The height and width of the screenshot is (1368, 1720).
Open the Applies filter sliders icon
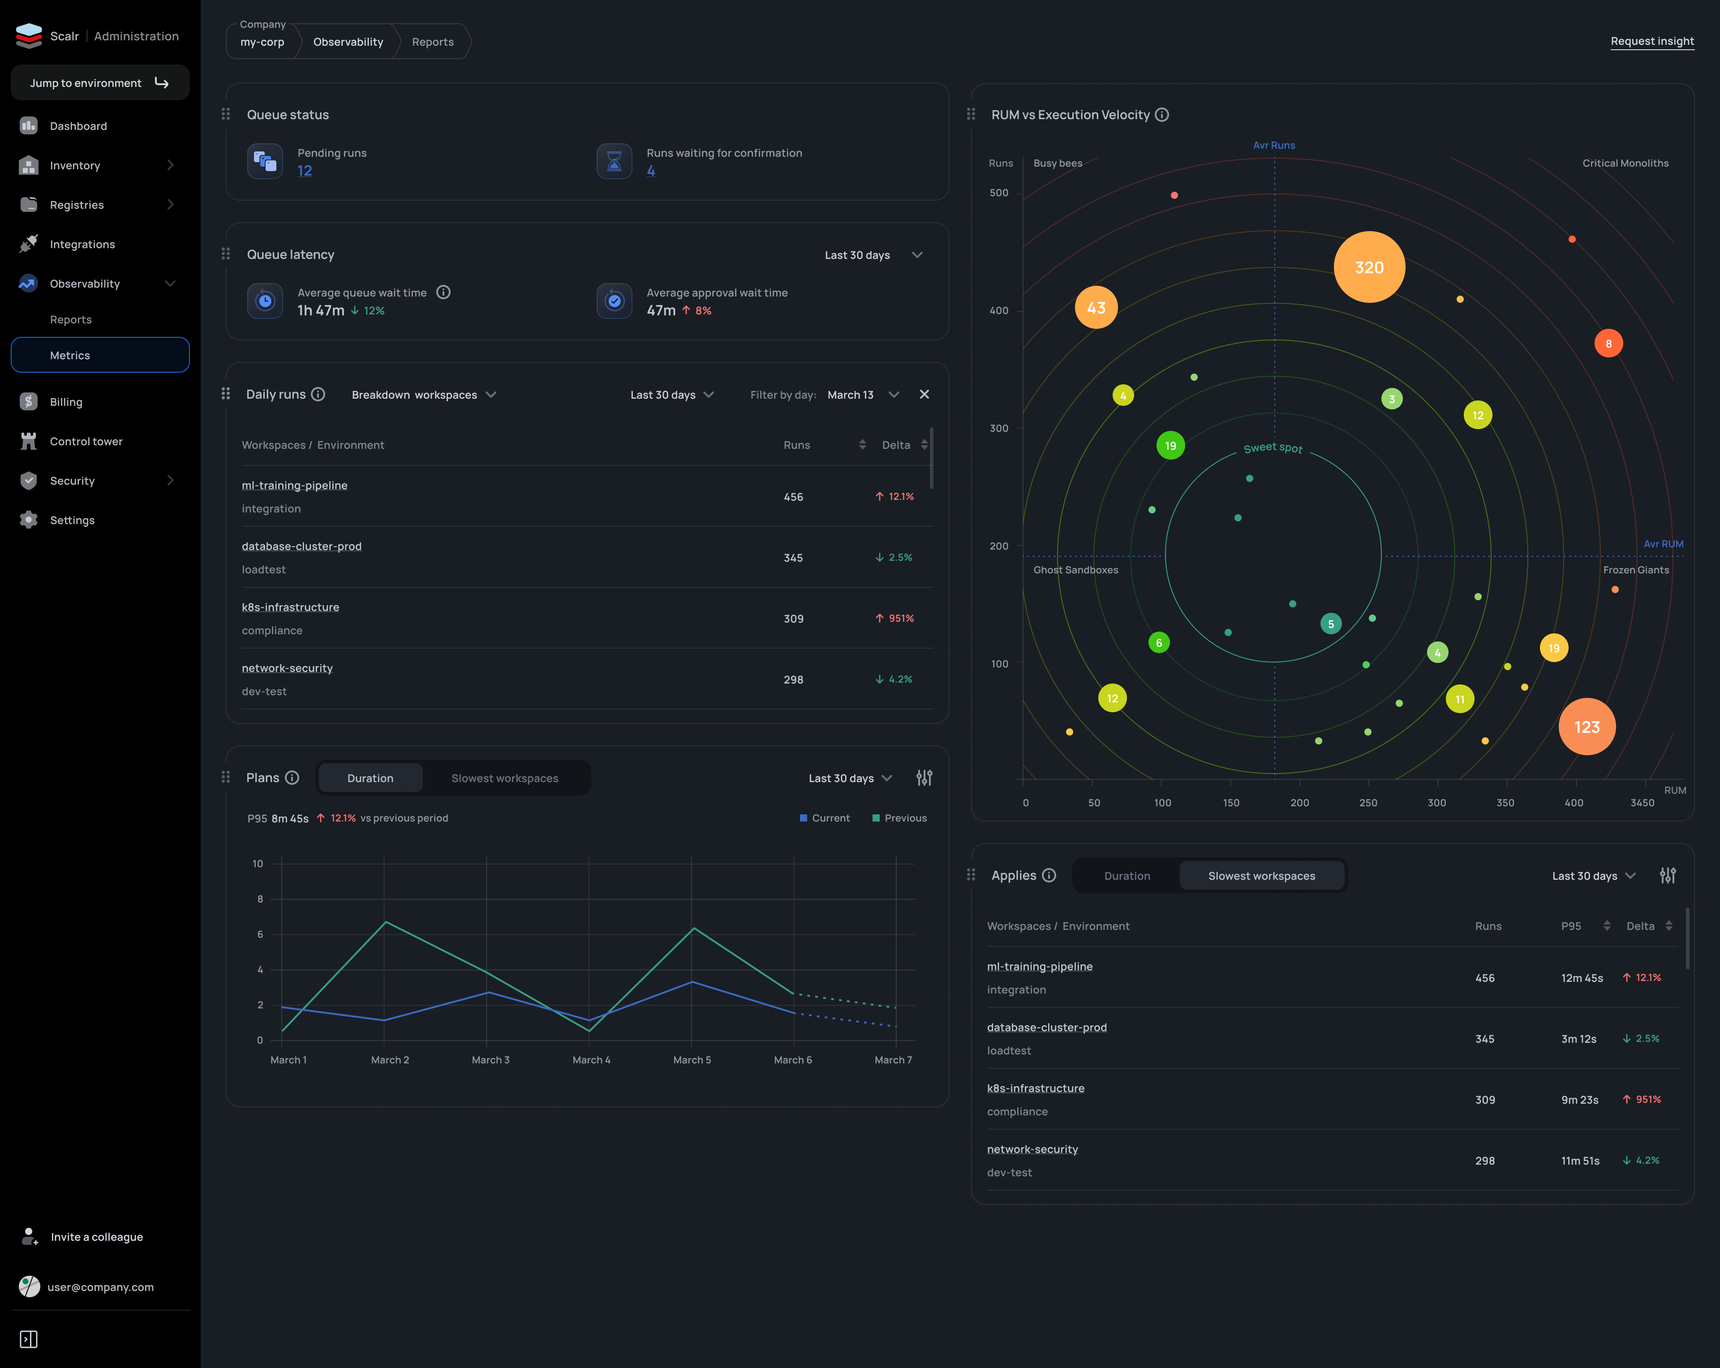pyautogui.click(x=1668, y=875)
